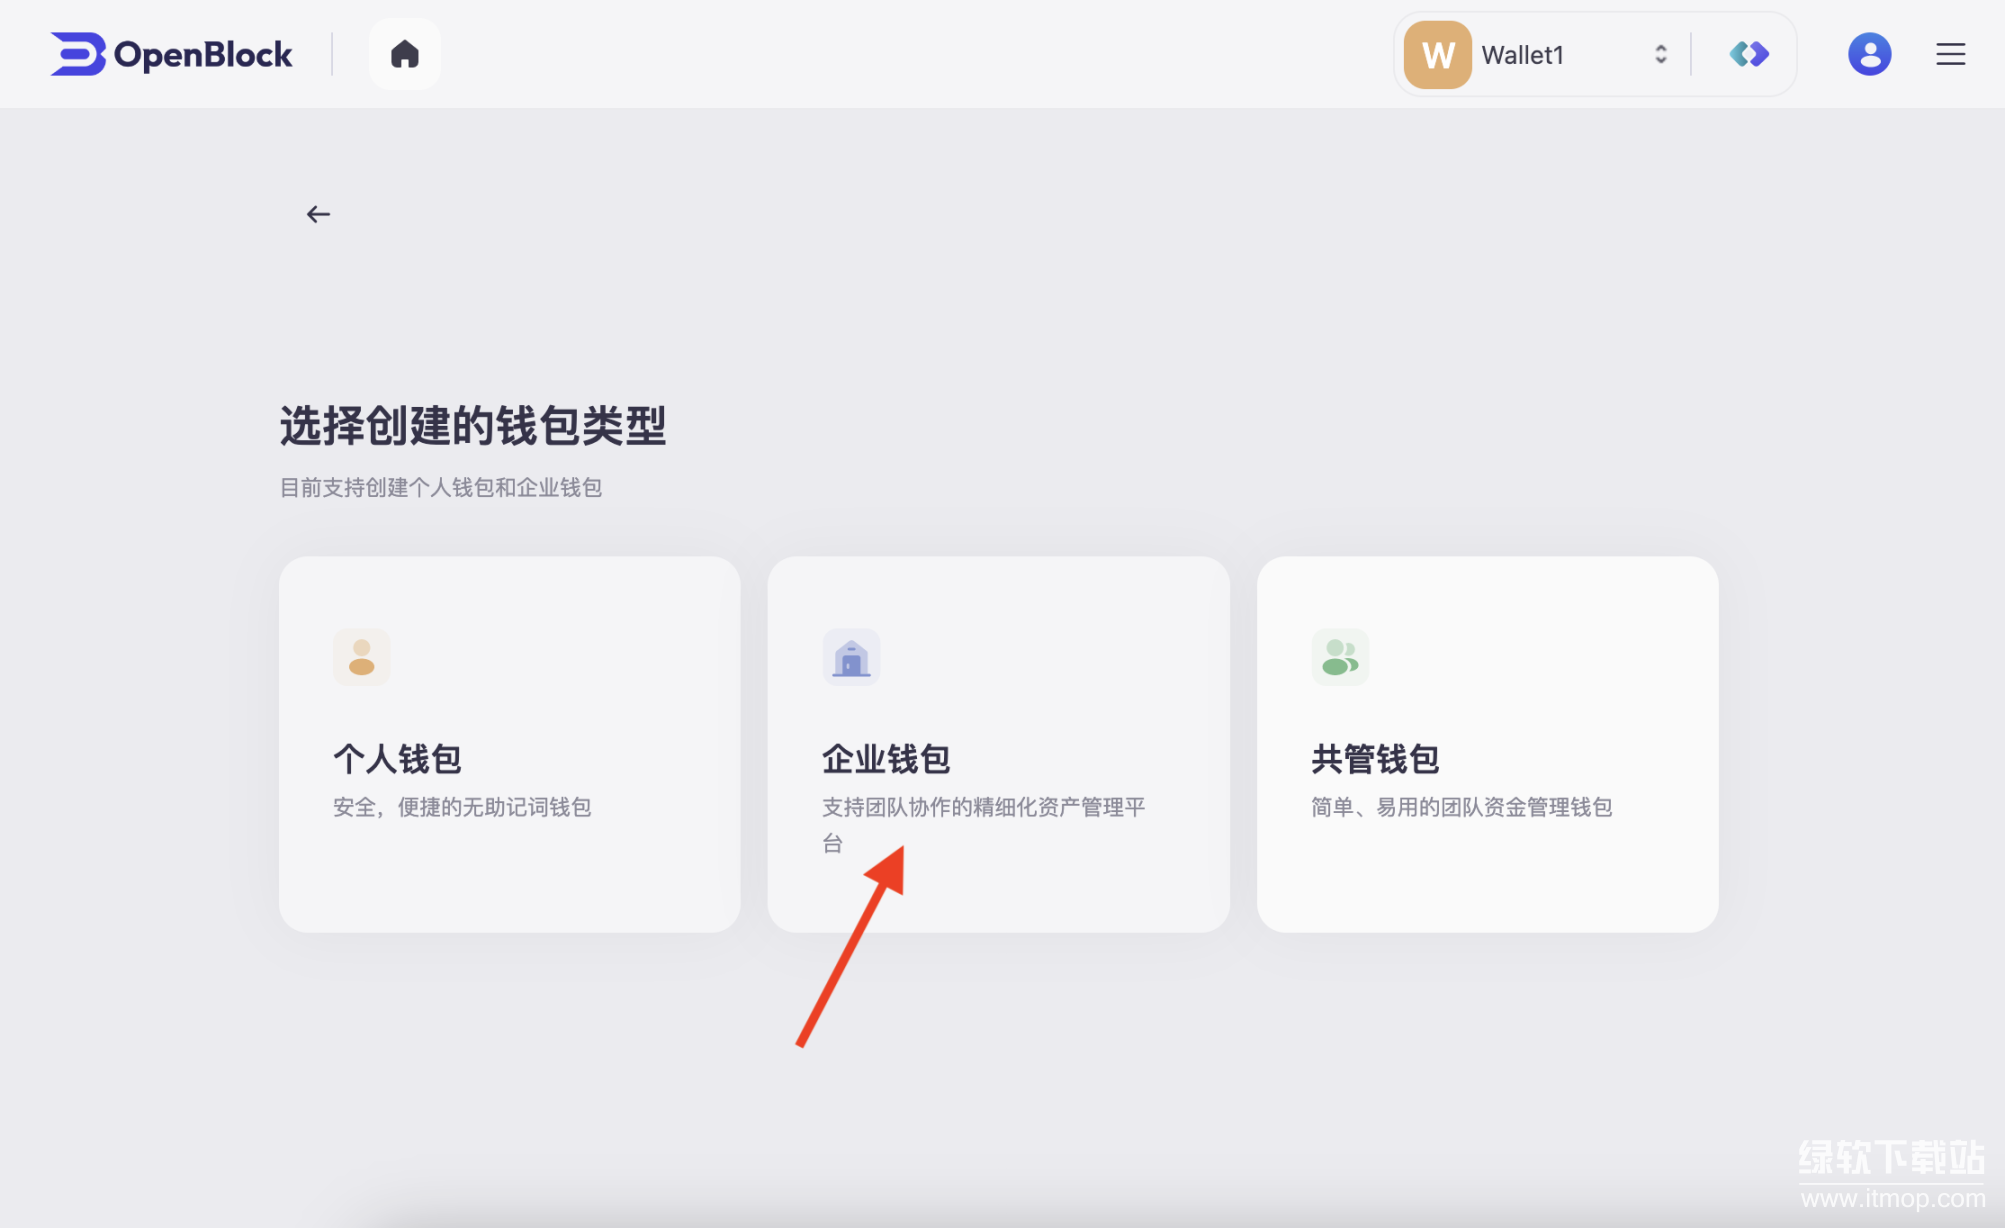Open the user profile avatar

point(1868,54)
